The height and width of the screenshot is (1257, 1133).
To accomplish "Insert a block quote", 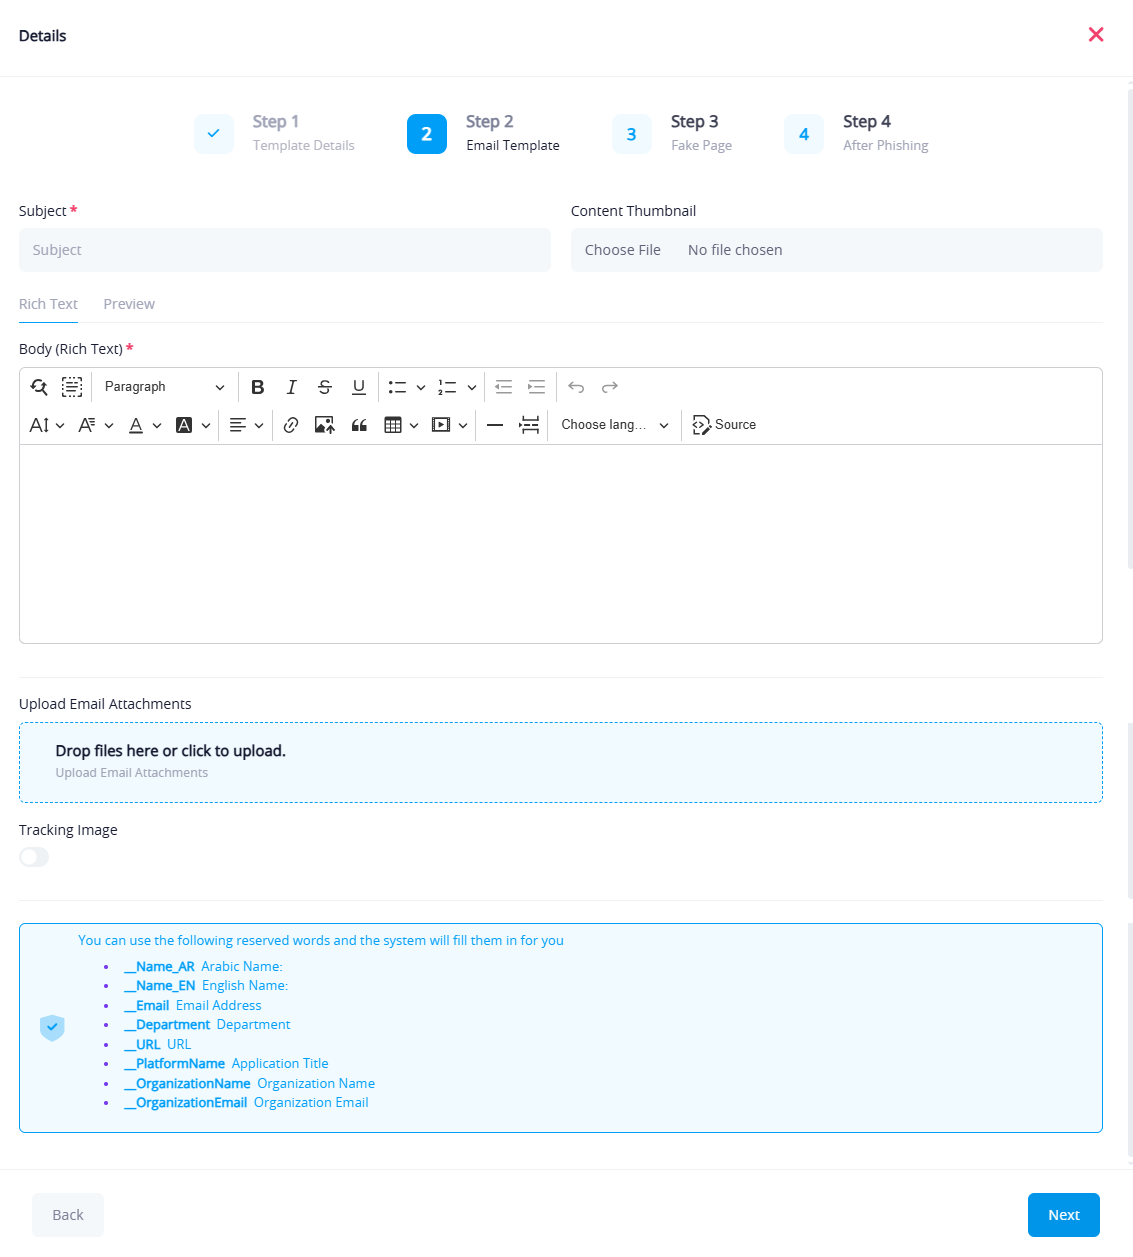I will [x=359, y=425].
